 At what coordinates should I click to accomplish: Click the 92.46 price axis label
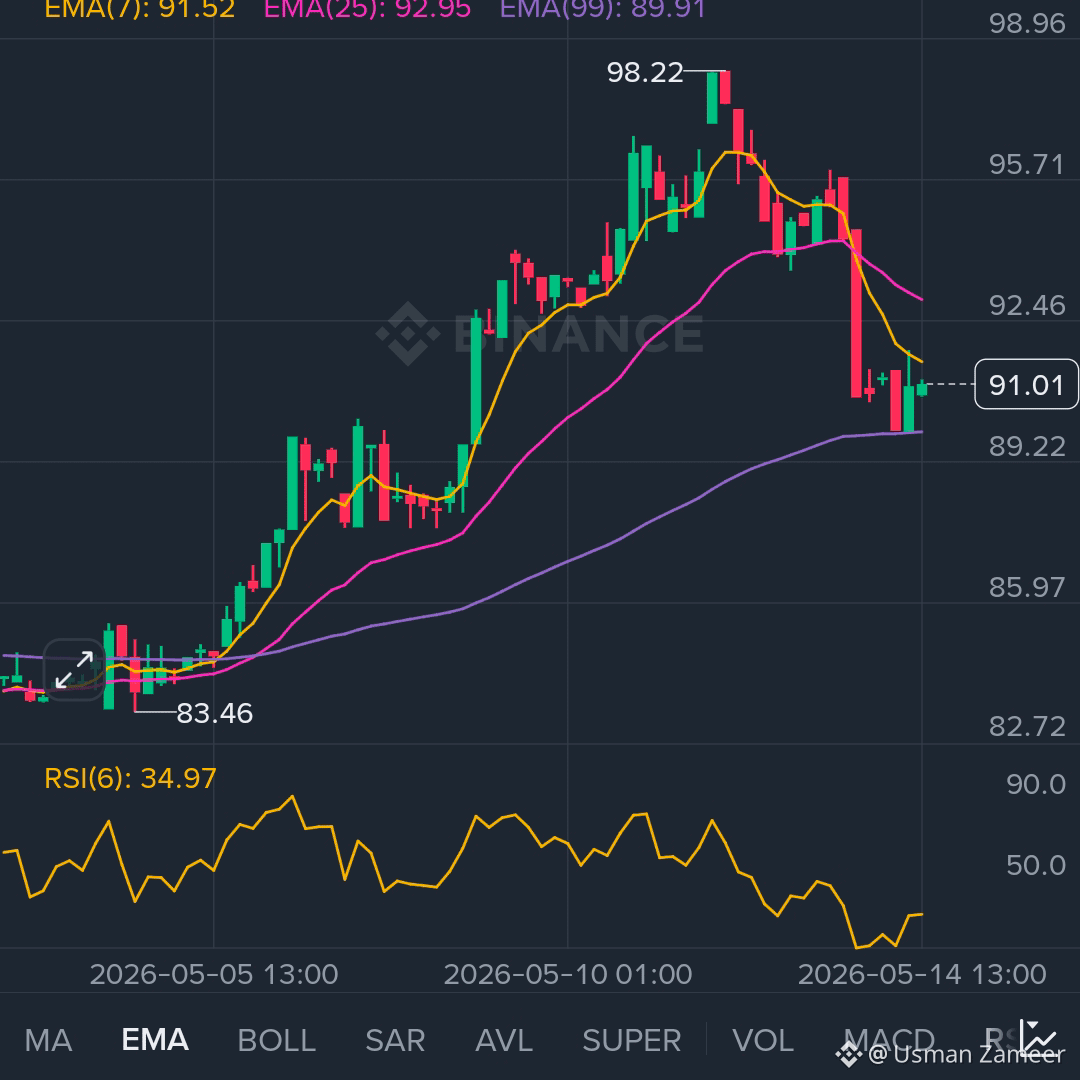(1027, 305)
